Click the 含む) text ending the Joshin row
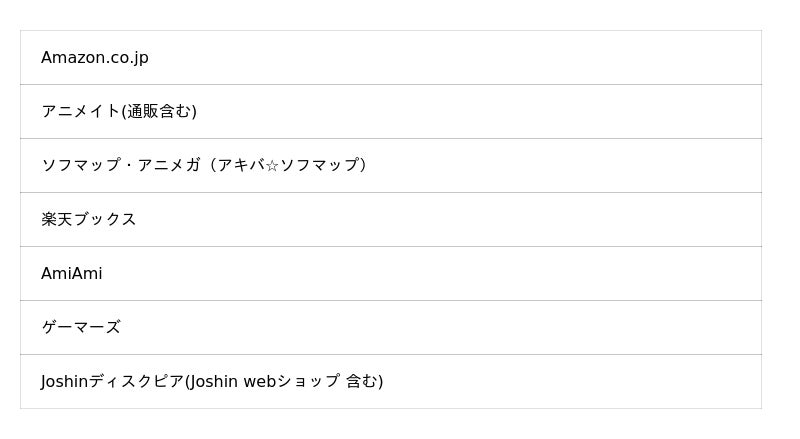Screen dimensions: 800x439 (x=364, y=382)
